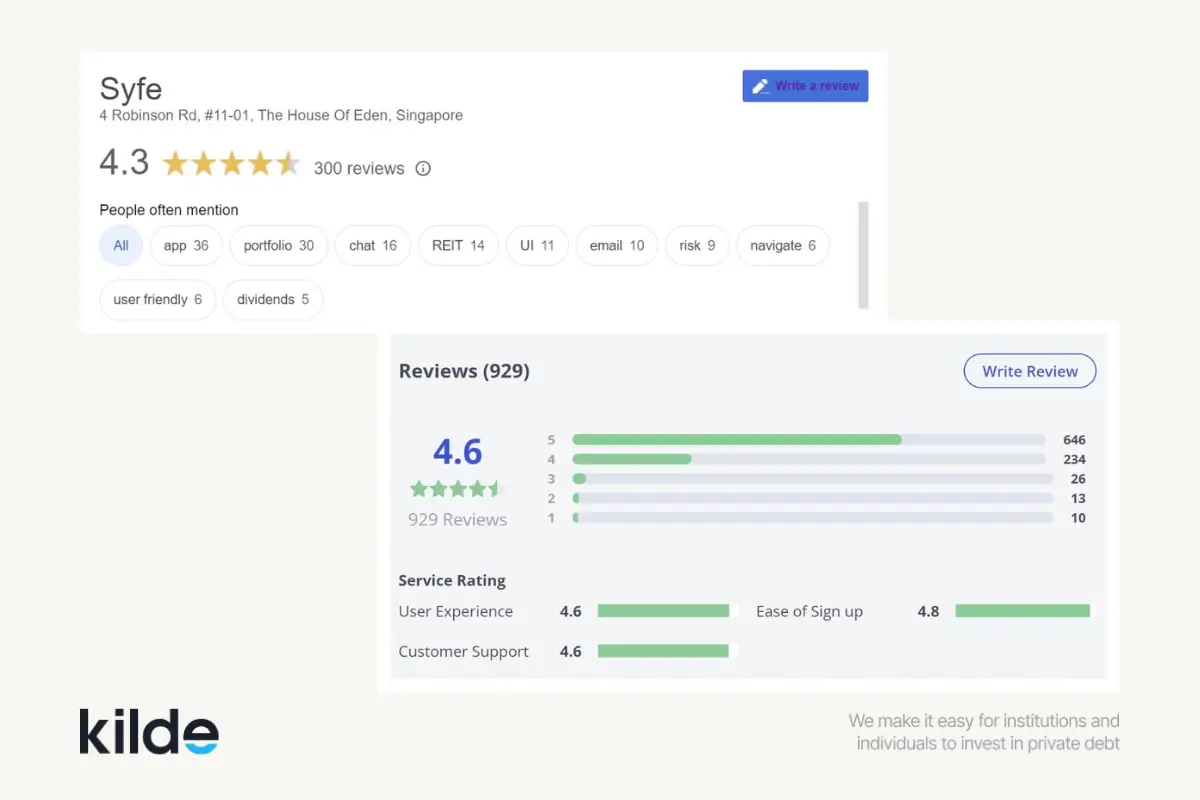The image size is (1200, 800).
Task: Select the portfolio mention filter
Action: [x=278, y=245]
